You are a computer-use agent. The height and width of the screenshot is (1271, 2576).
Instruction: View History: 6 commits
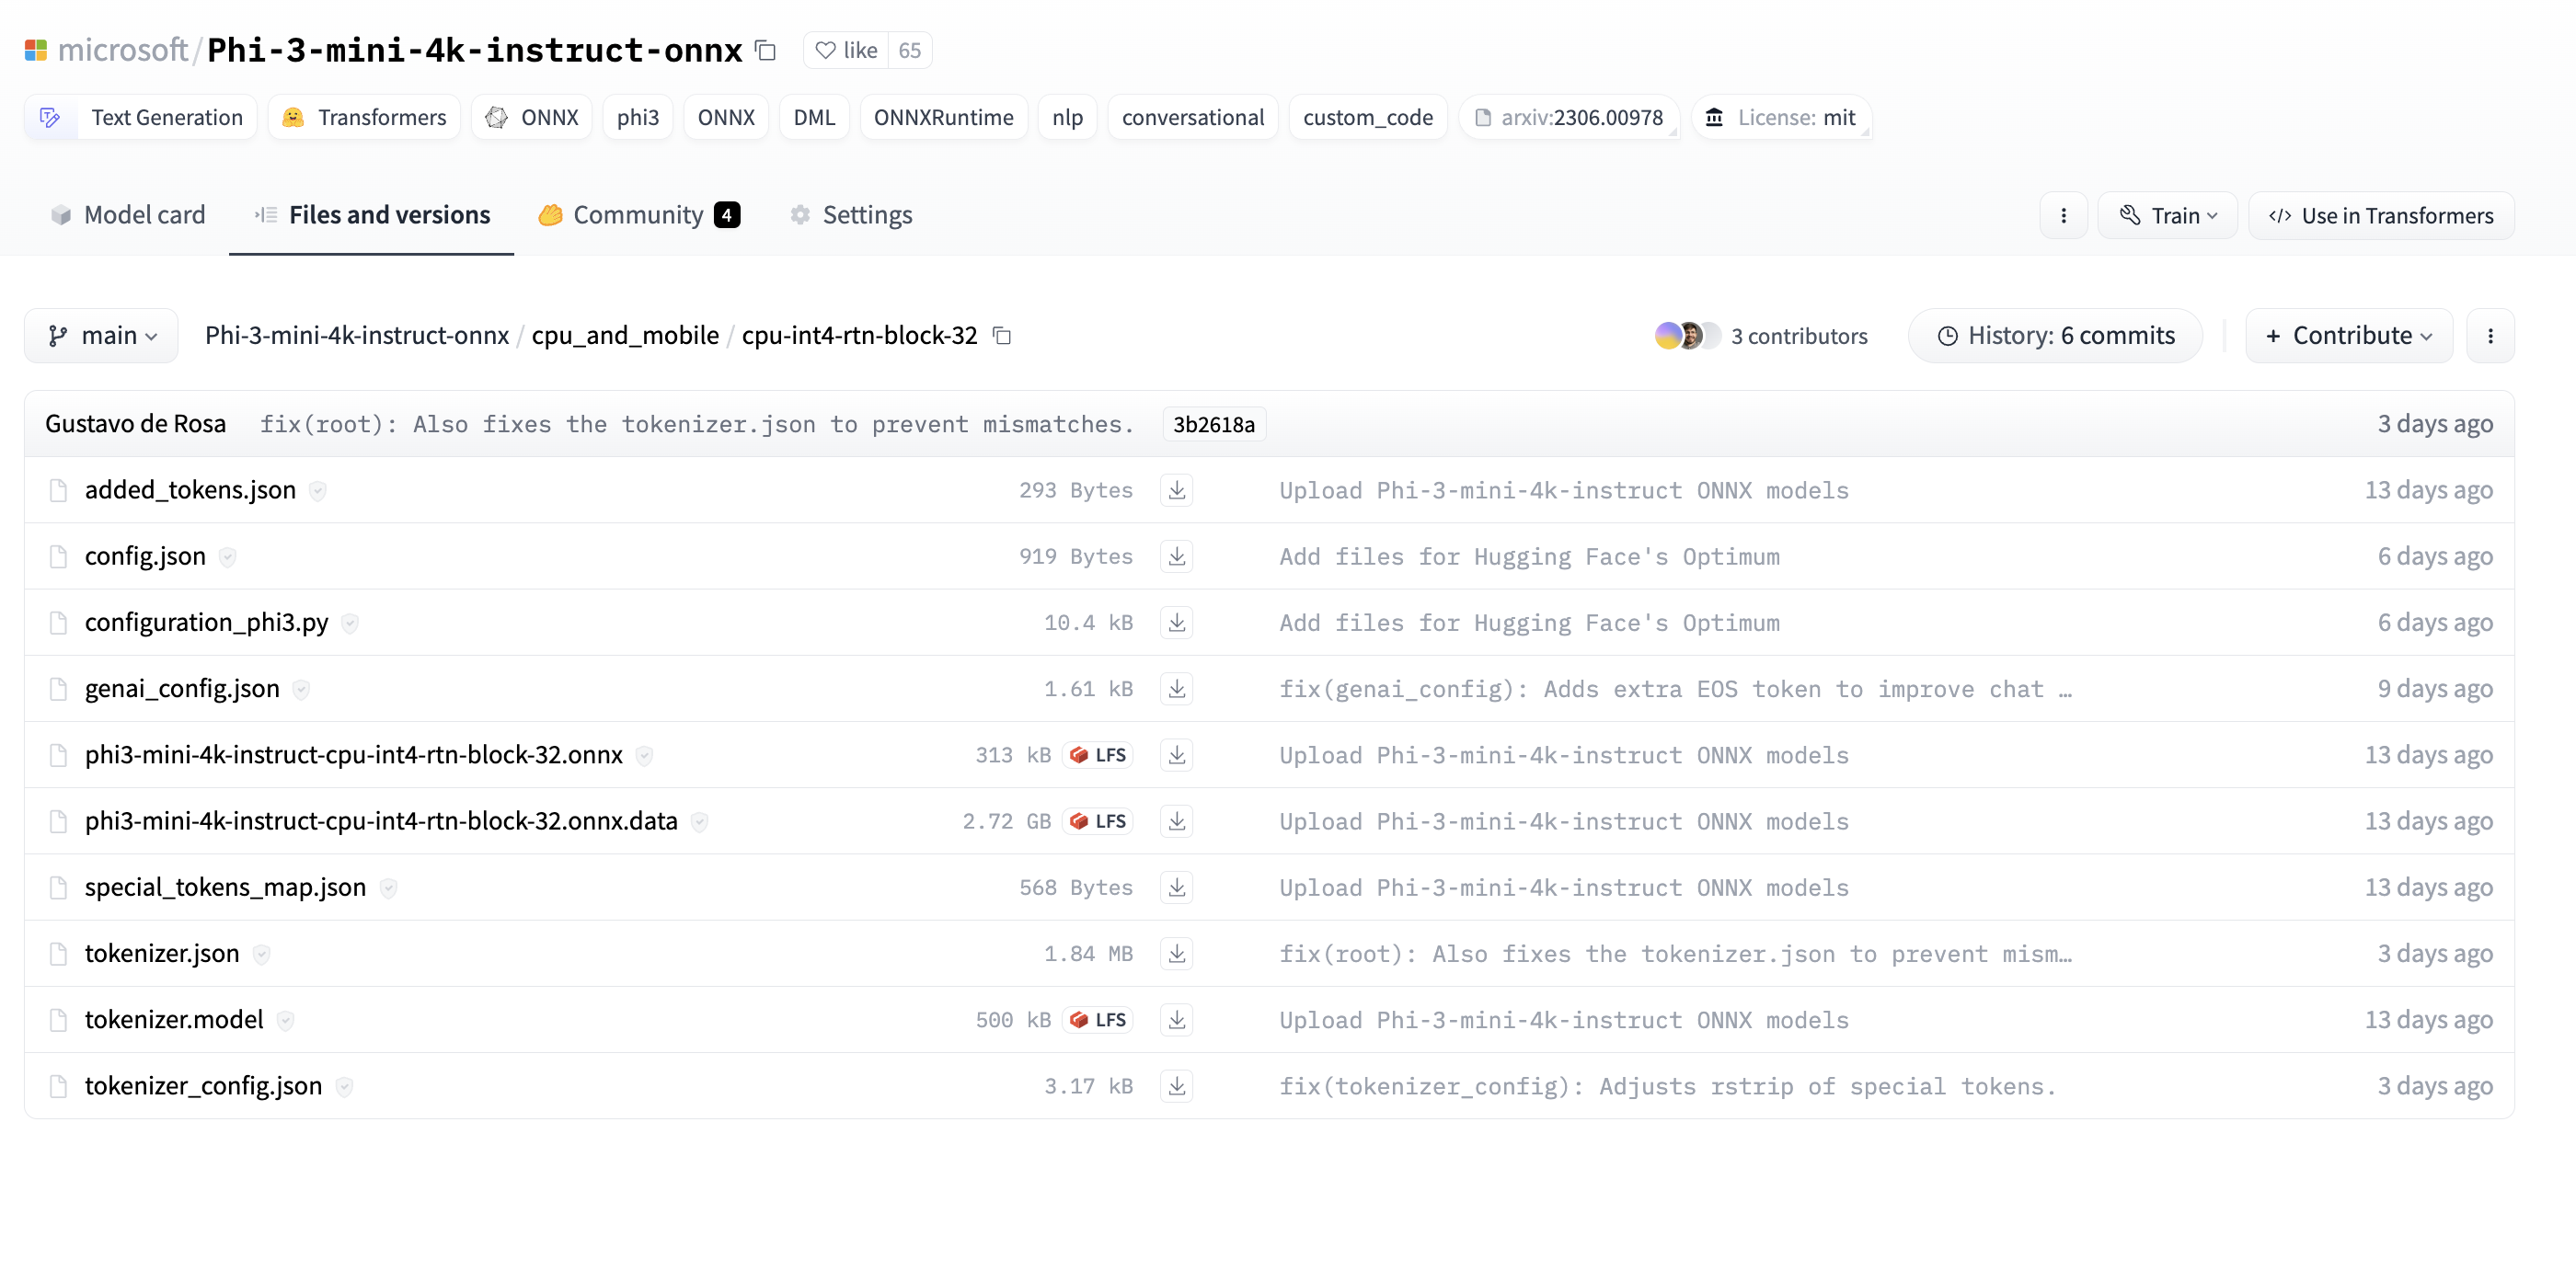[2055, 336]
